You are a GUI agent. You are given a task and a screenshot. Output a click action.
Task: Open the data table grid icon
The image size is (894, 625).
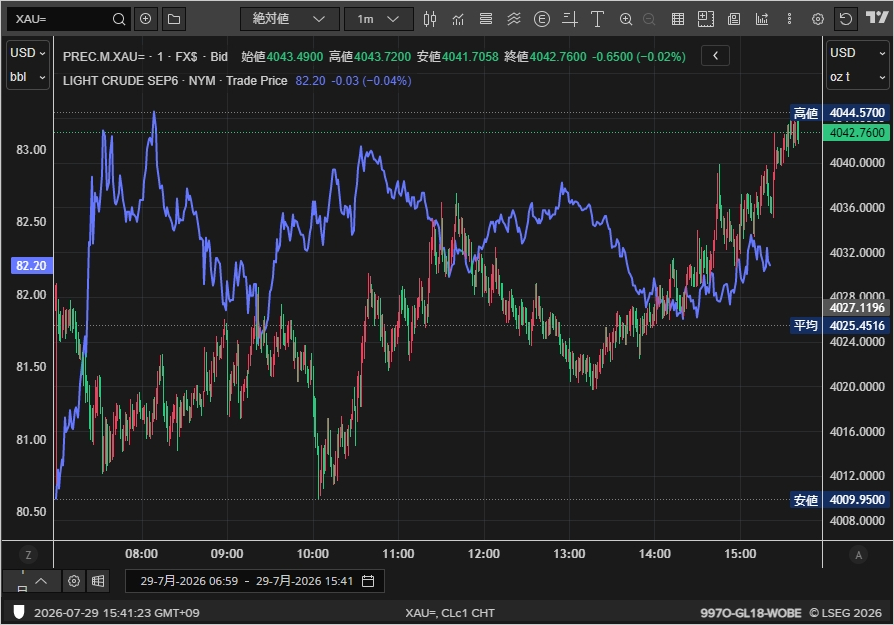678,19
